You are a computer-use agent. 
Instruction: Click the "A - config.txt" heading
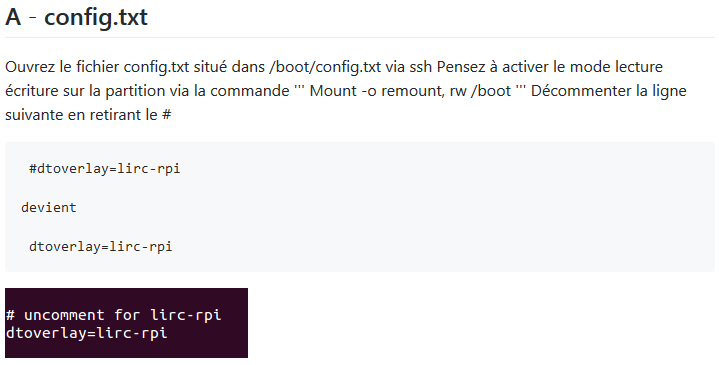77,17
